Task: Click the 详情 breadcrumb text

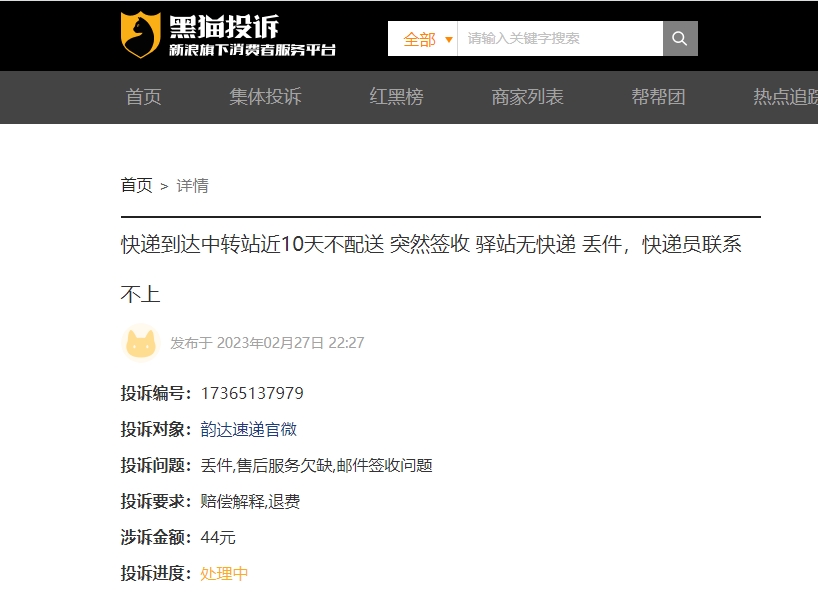Action: (193, 186)
